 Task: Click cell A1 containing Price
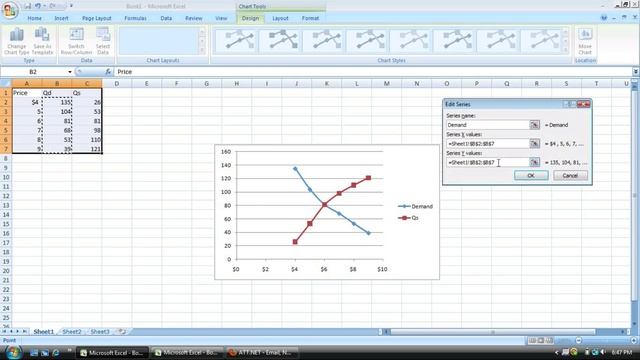click(27, 93)
